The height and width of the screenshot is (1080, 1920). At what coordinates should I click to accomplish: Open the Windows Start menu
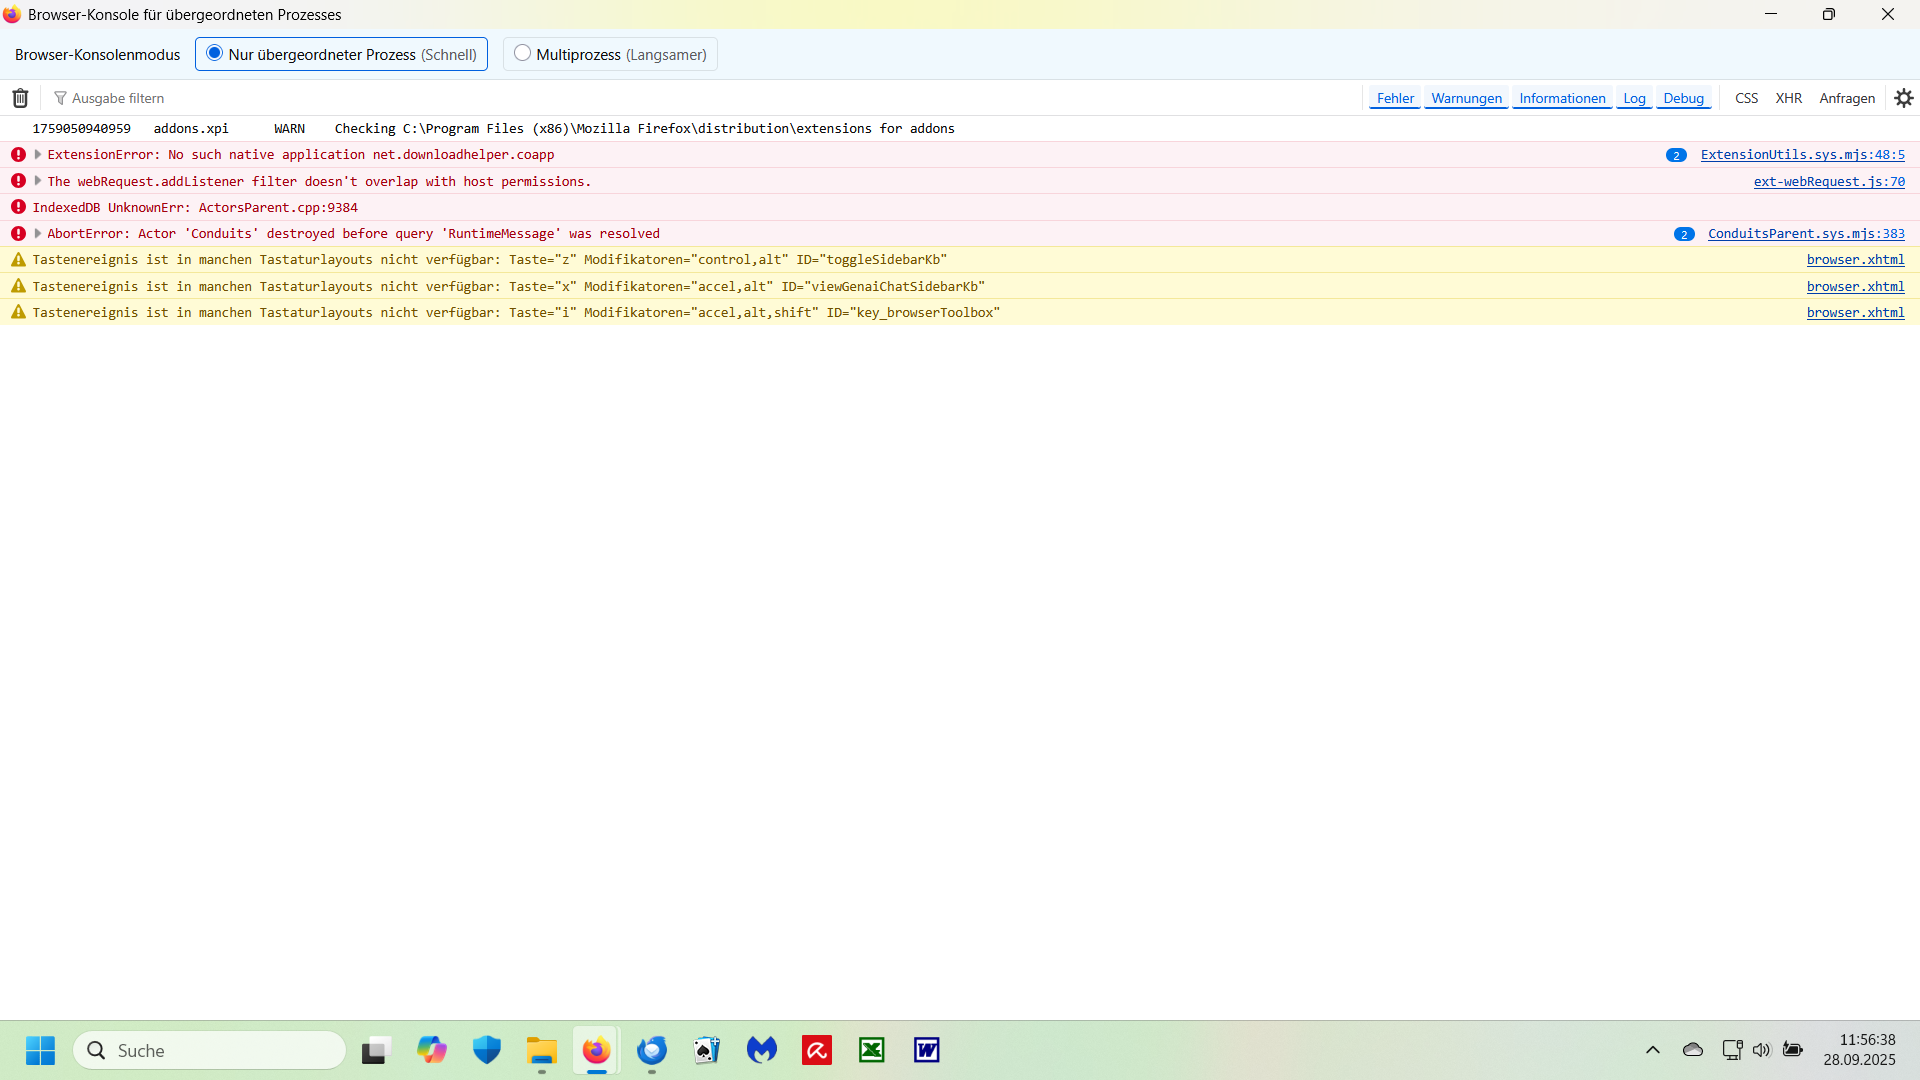[x=40, y=1050]
